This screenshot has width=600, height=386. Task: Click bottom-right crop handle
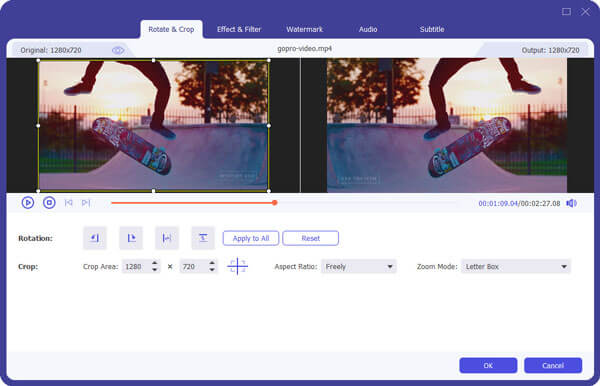click(x=269, y=191)
